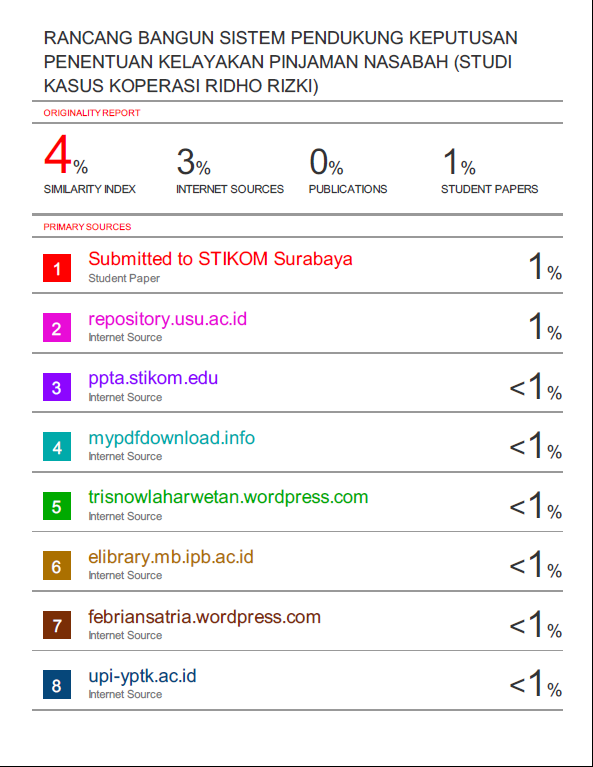Click the magenta source number 2 badge

pyautogui.click(x=57, y=328)
